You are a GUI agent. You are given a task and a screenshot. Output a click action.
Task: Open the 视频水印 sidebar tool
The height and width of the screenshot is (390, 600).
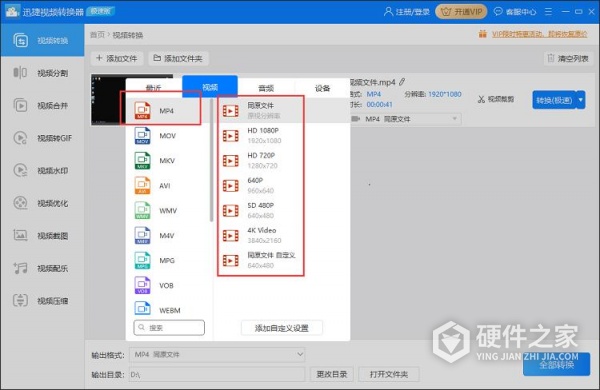tap(42, 170)
